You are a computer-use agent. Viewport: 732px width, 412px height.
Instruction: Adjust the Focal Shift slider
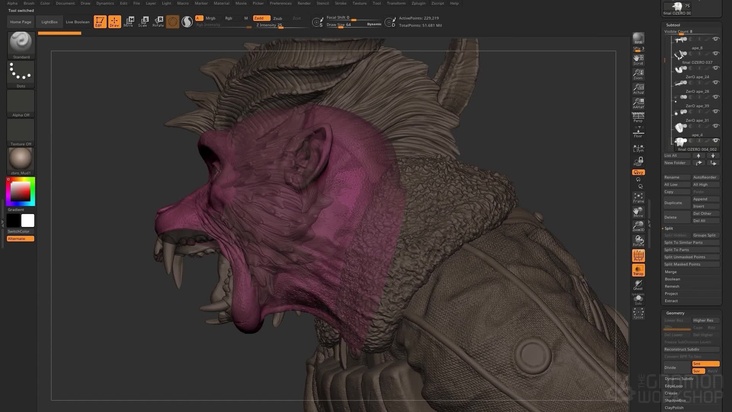coord(354,18)
